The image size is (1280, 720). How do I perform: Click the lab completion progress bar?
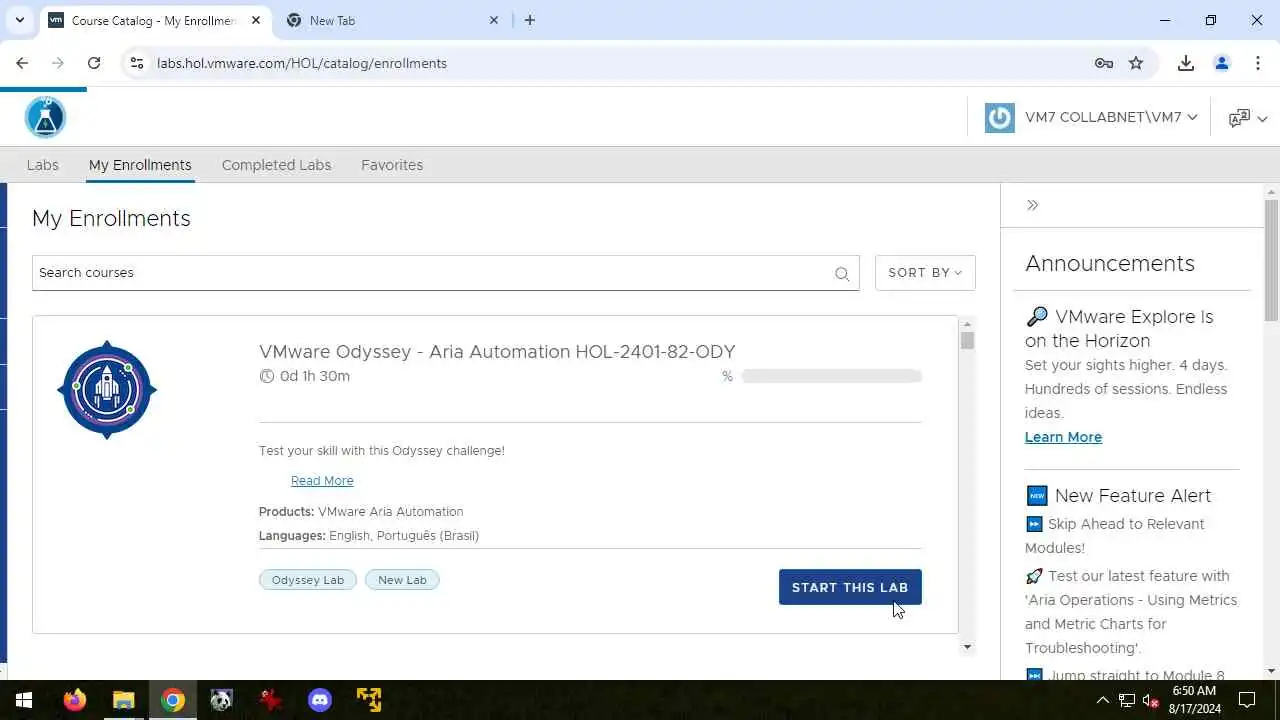click(x=831, y=376)
